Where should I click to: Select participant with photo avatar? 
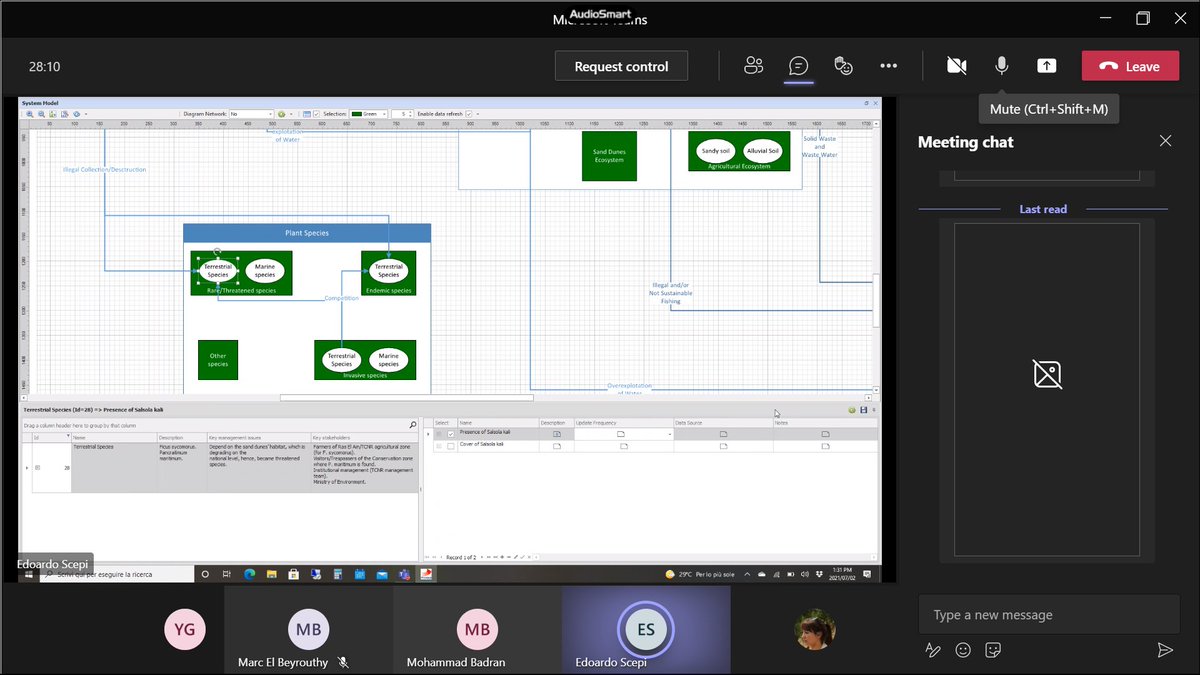(815, 630)
